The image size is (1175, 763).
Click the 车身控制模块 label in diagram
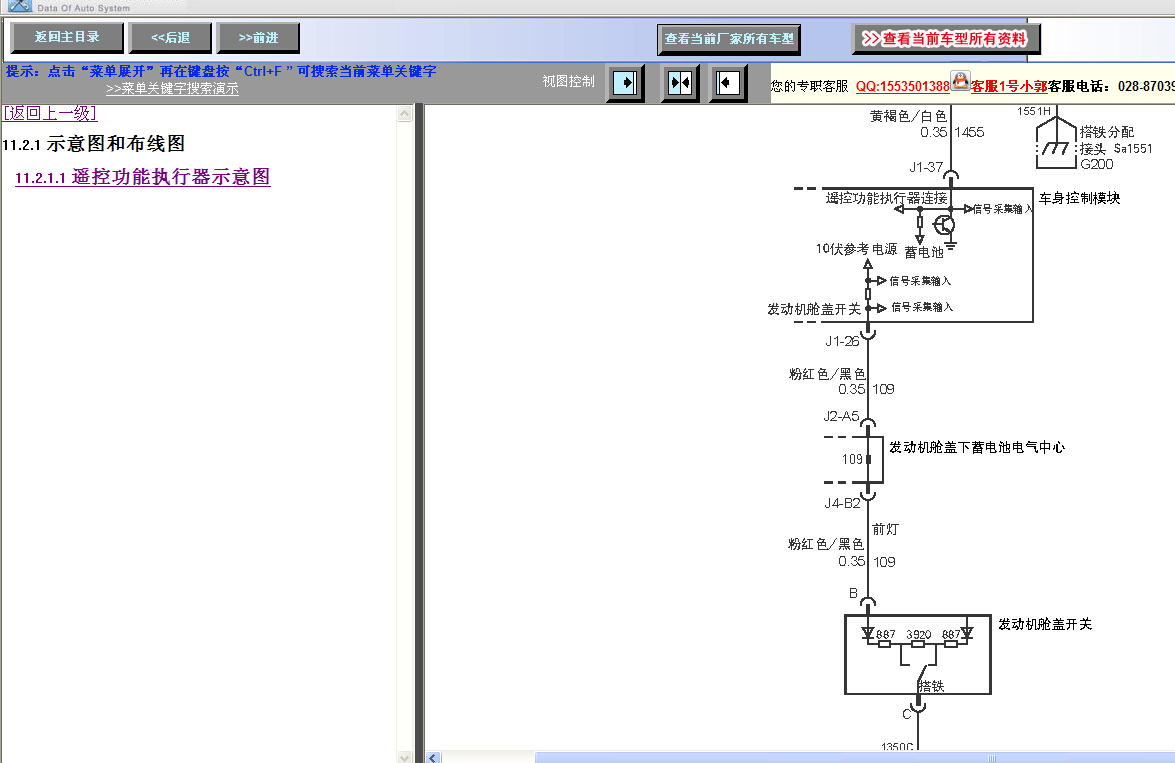click(1080, 198)
